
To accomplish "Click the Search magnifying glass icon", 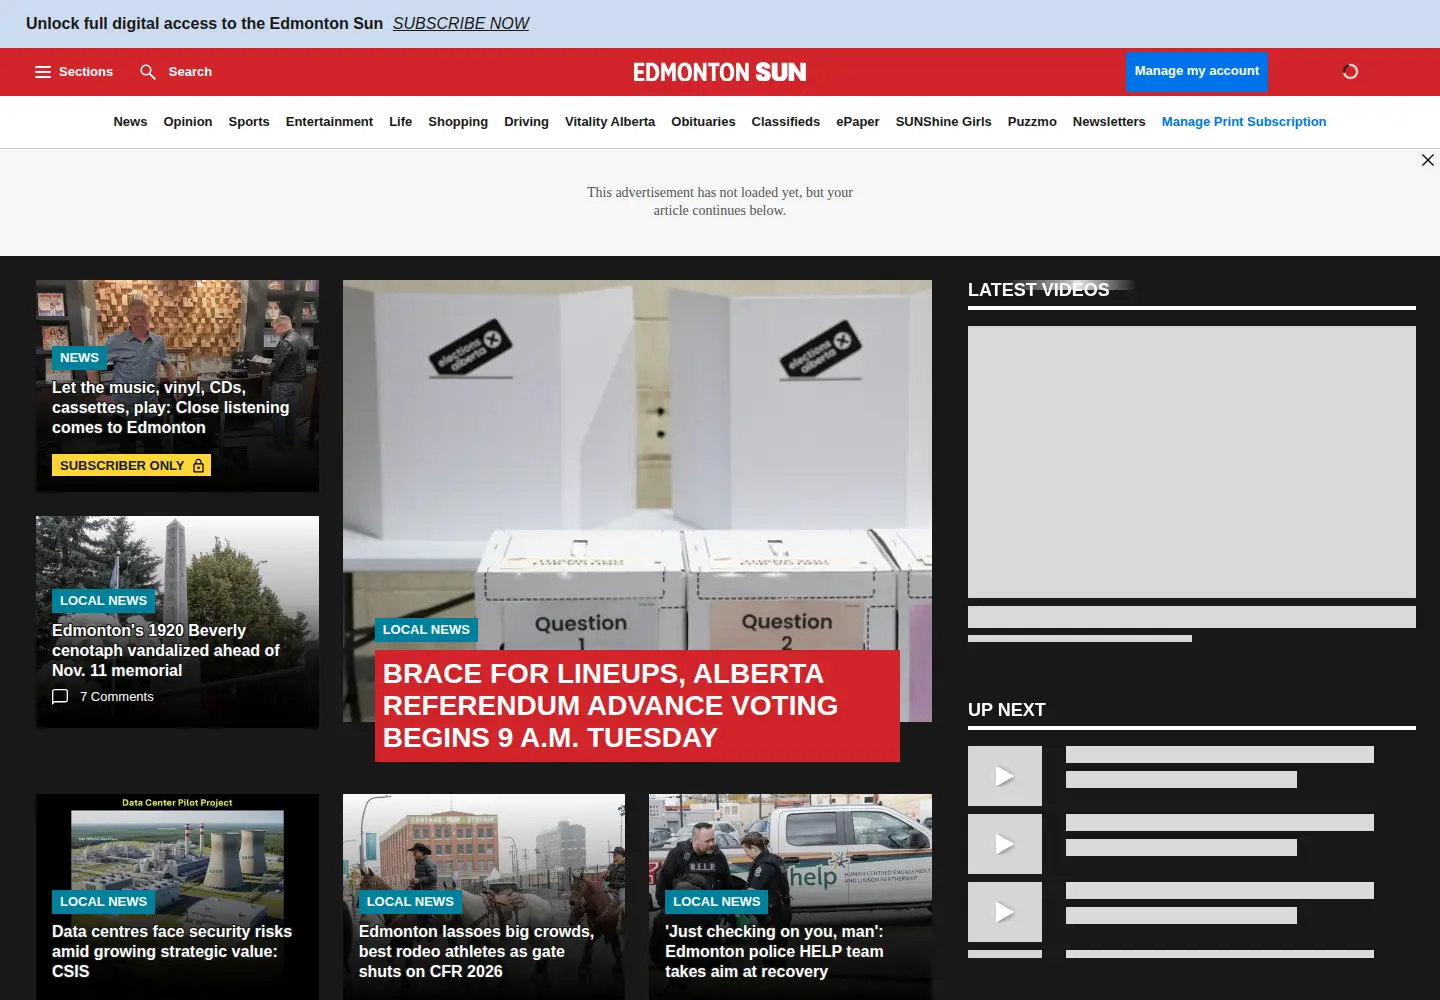I will [148, 72].
